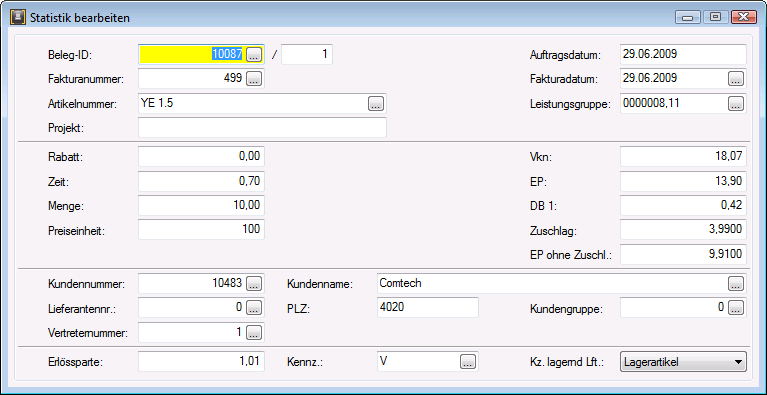This screenshot has width=767, height=395.
Task: Click the Preiseinheit field showing 100
Action: pyautogui.click(x=202, y=229)
